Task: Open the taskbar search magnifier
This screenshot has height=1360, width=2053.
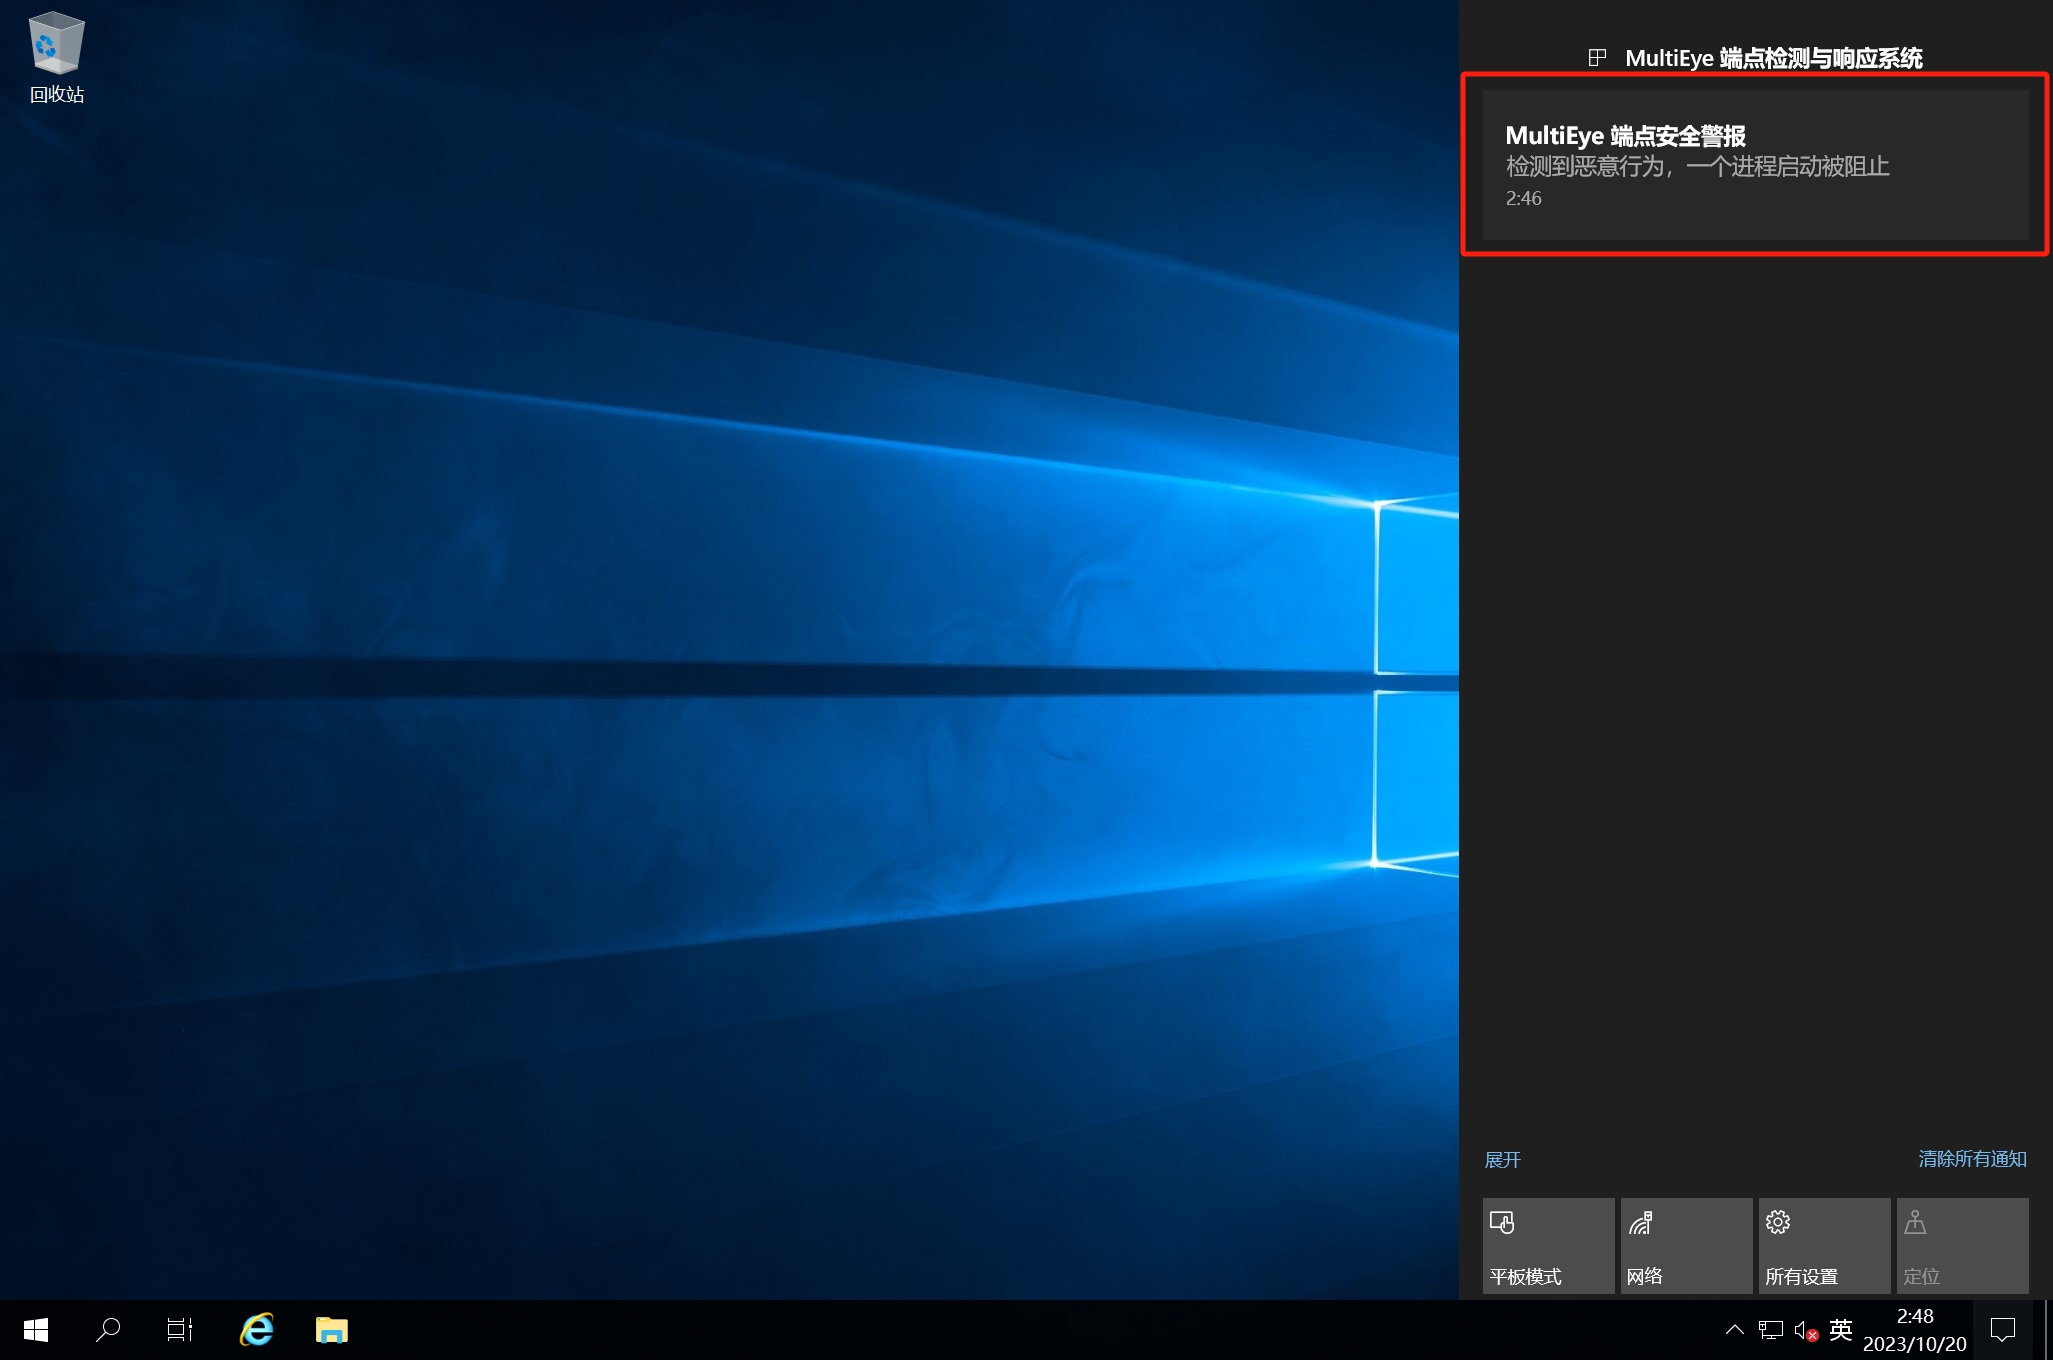Action: [108, 1330]
